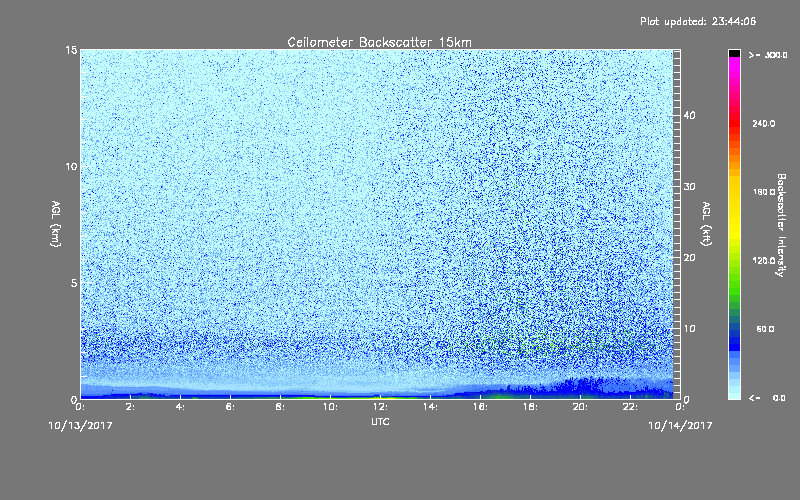Screen dimensions: 800x500
Task: Select the 'Plot updated: 23:44:06' timestamp
Action: (x=698, y=21)
